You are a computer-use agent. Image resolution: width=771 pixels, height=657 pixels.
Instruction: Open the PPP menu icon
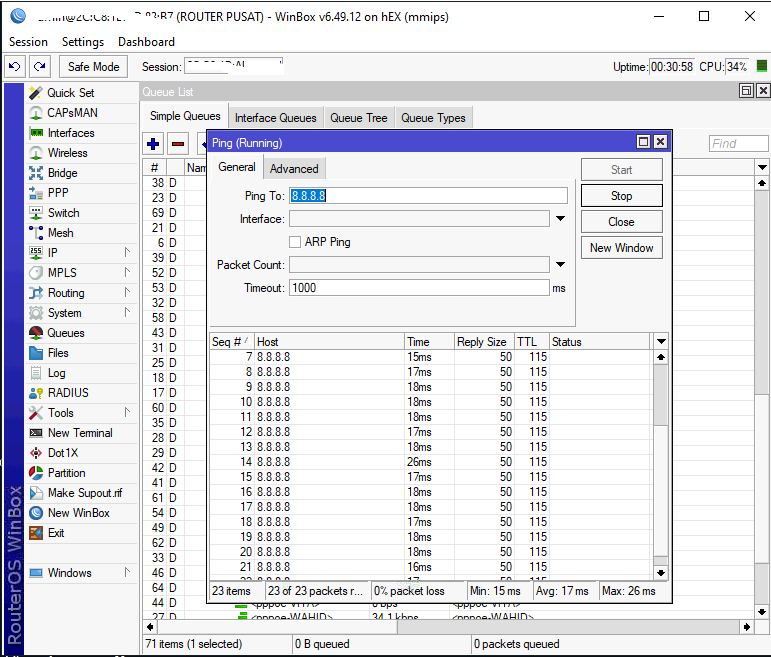(35, 193)
